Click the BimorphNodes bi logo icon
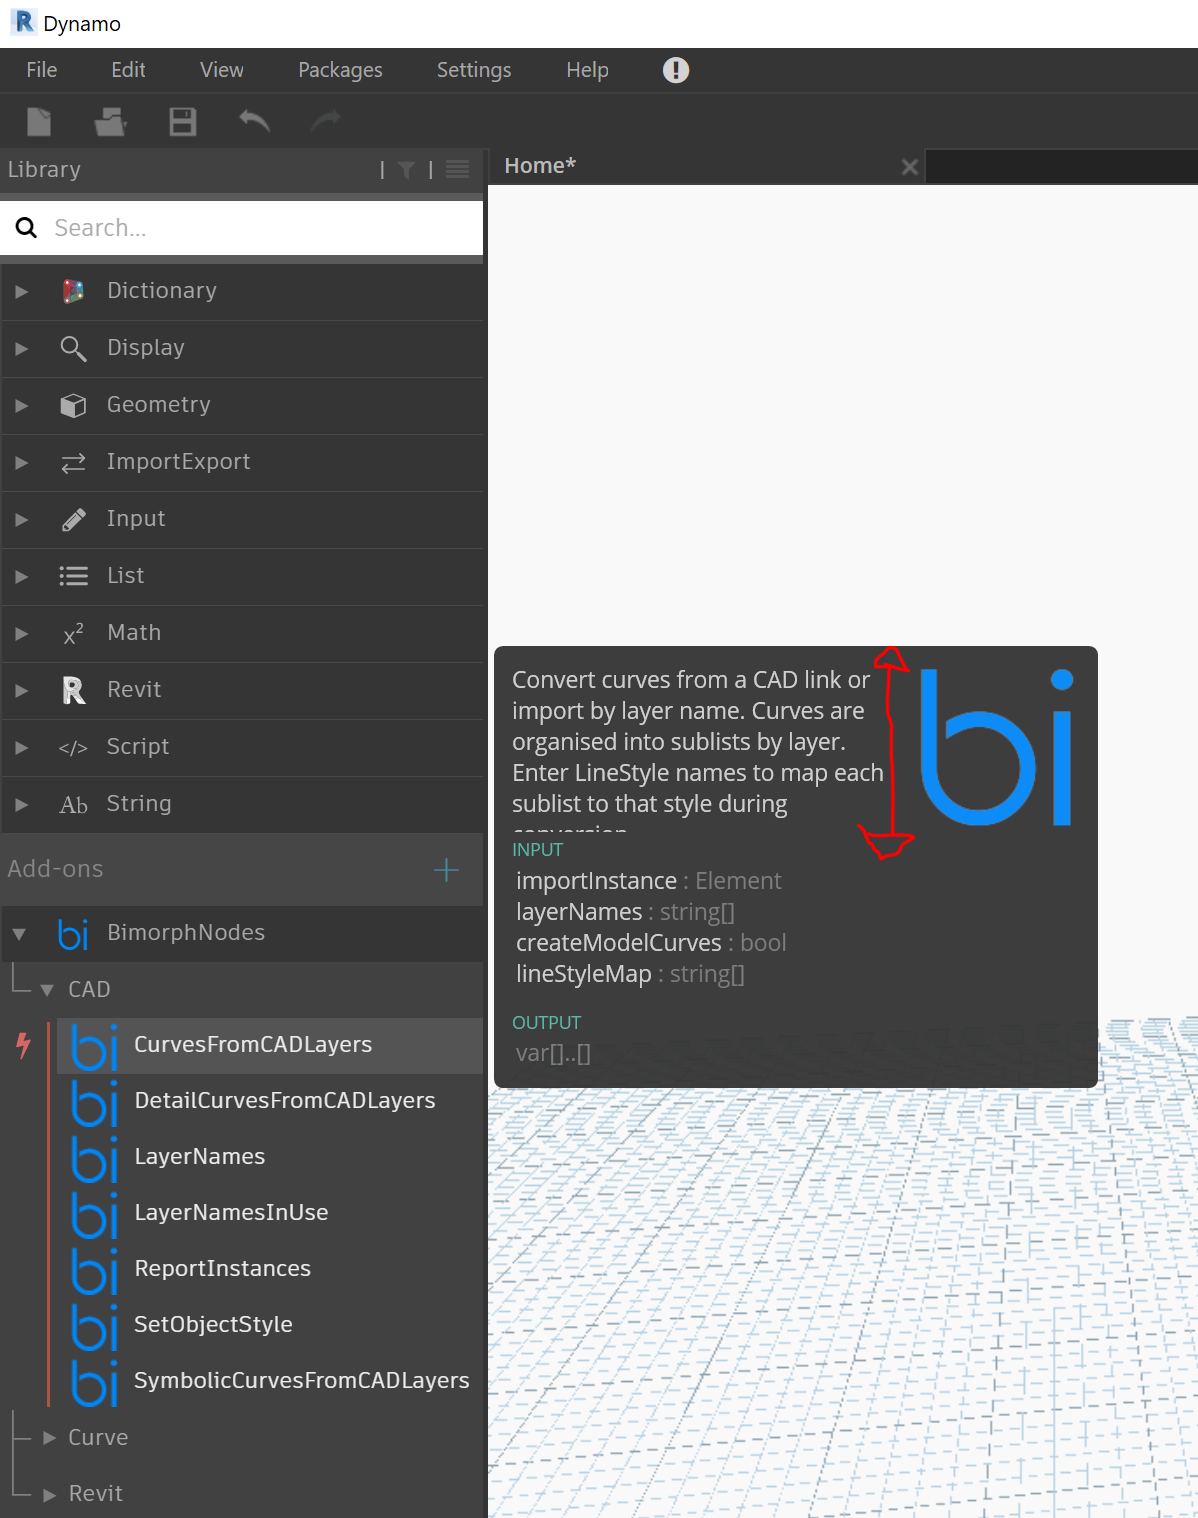The width and height of the screenshot is (1198, 1518). [x=73, y=933]
